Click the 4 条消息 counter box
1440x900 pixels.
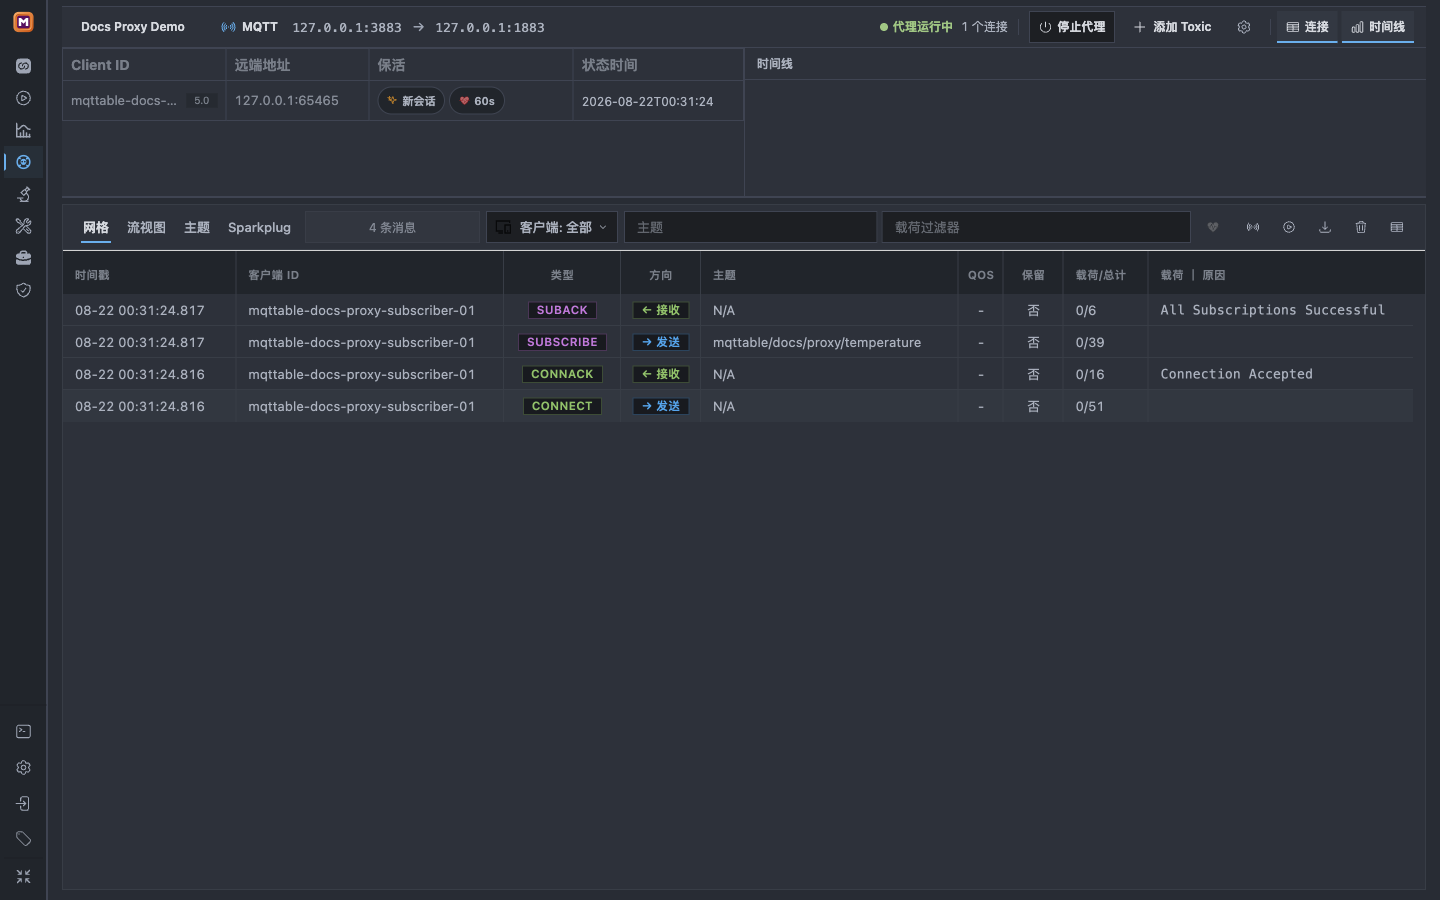click(392, 227)
